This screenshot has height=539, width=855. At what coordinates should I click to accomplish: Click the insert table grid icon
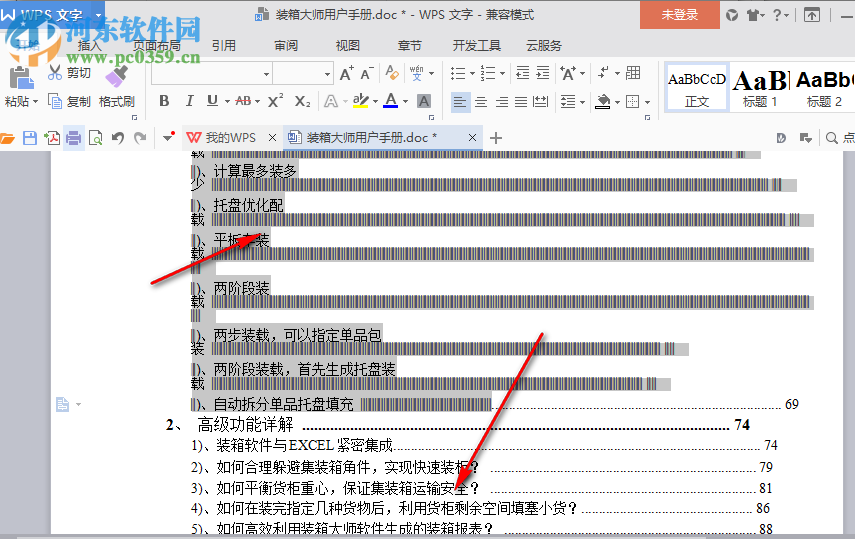[x=633, y=73]
